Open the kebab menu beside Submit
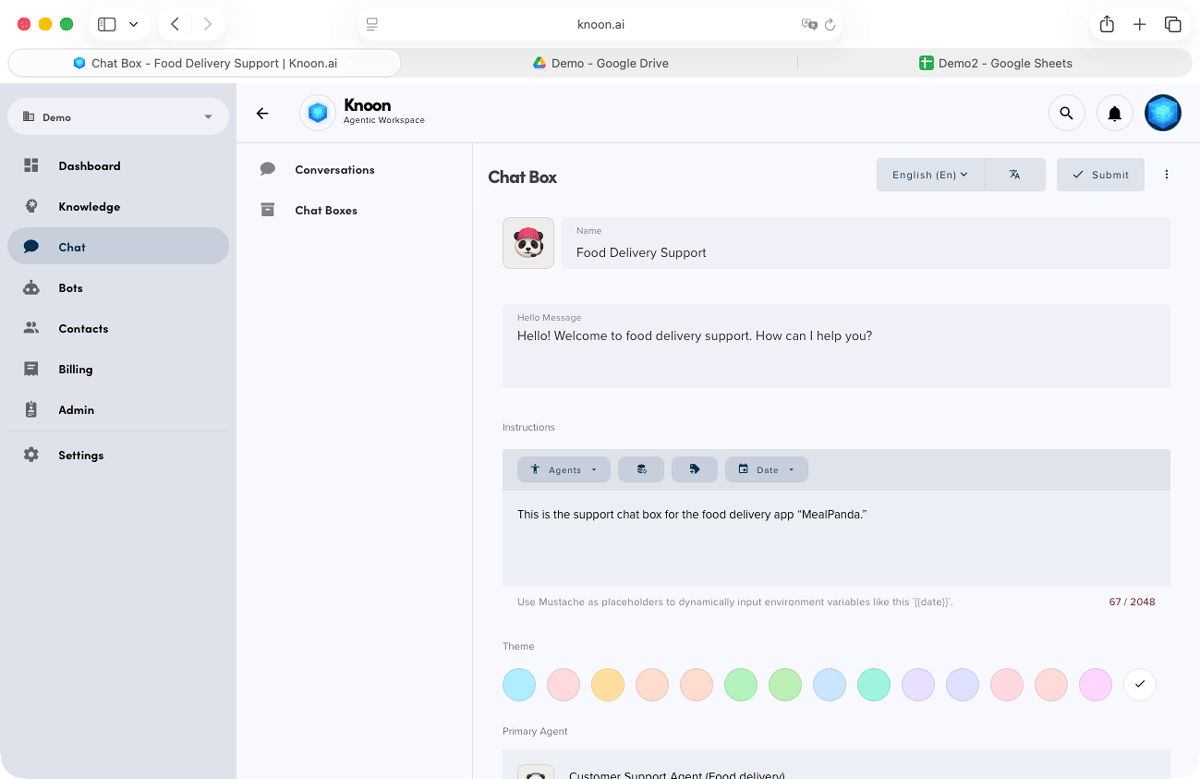Image resolution: width=1200 pixels, height=779 pixels. pos(1166,174)
